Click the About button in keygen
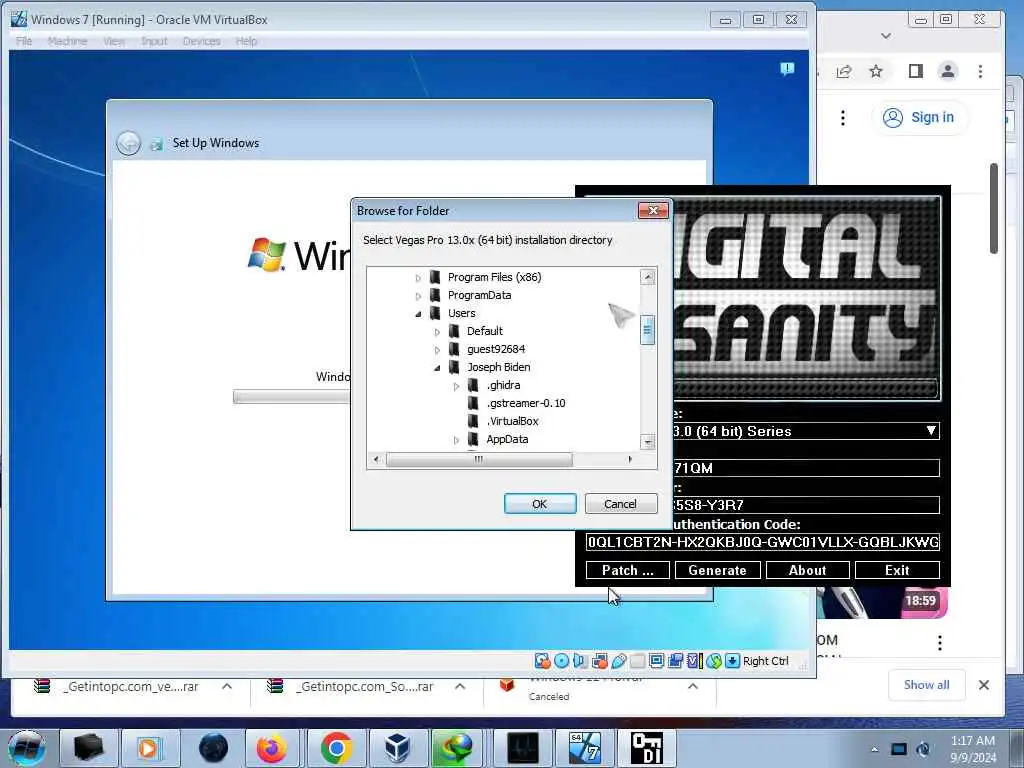1024x768 pixels. coord(808,570)
